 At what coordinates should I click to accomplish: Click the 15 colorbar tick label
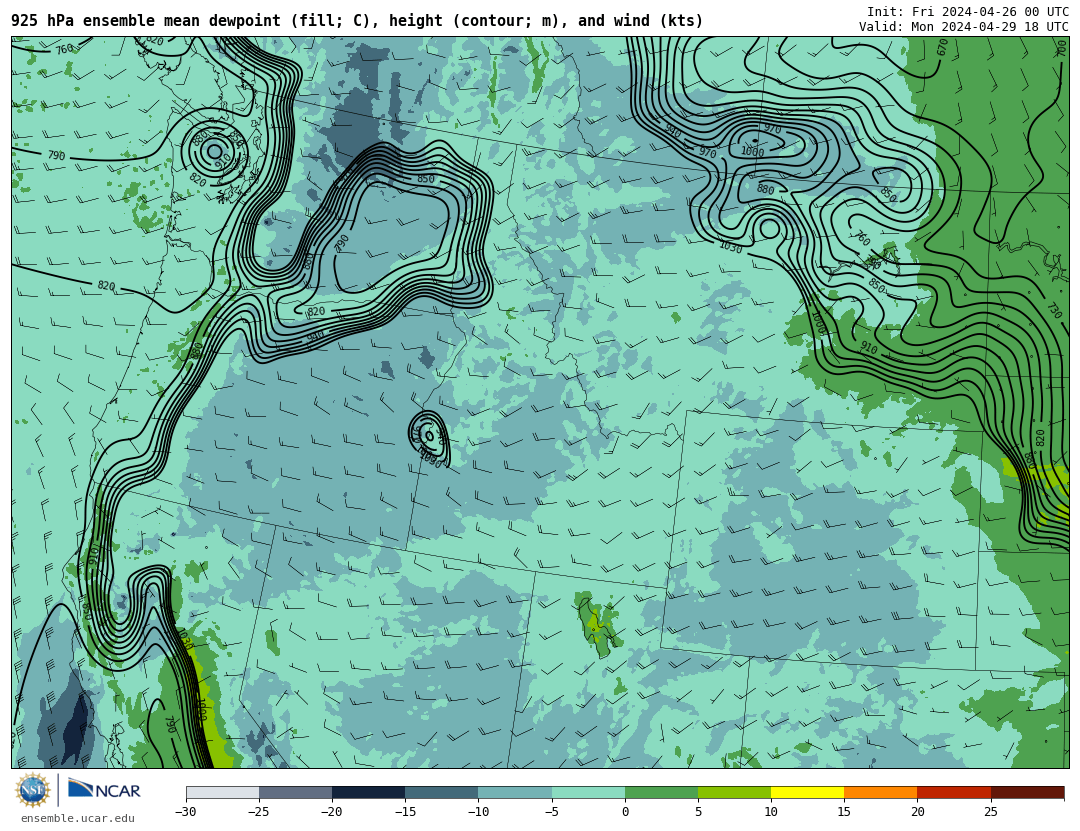pyautogui.click(x=844, y=812)
